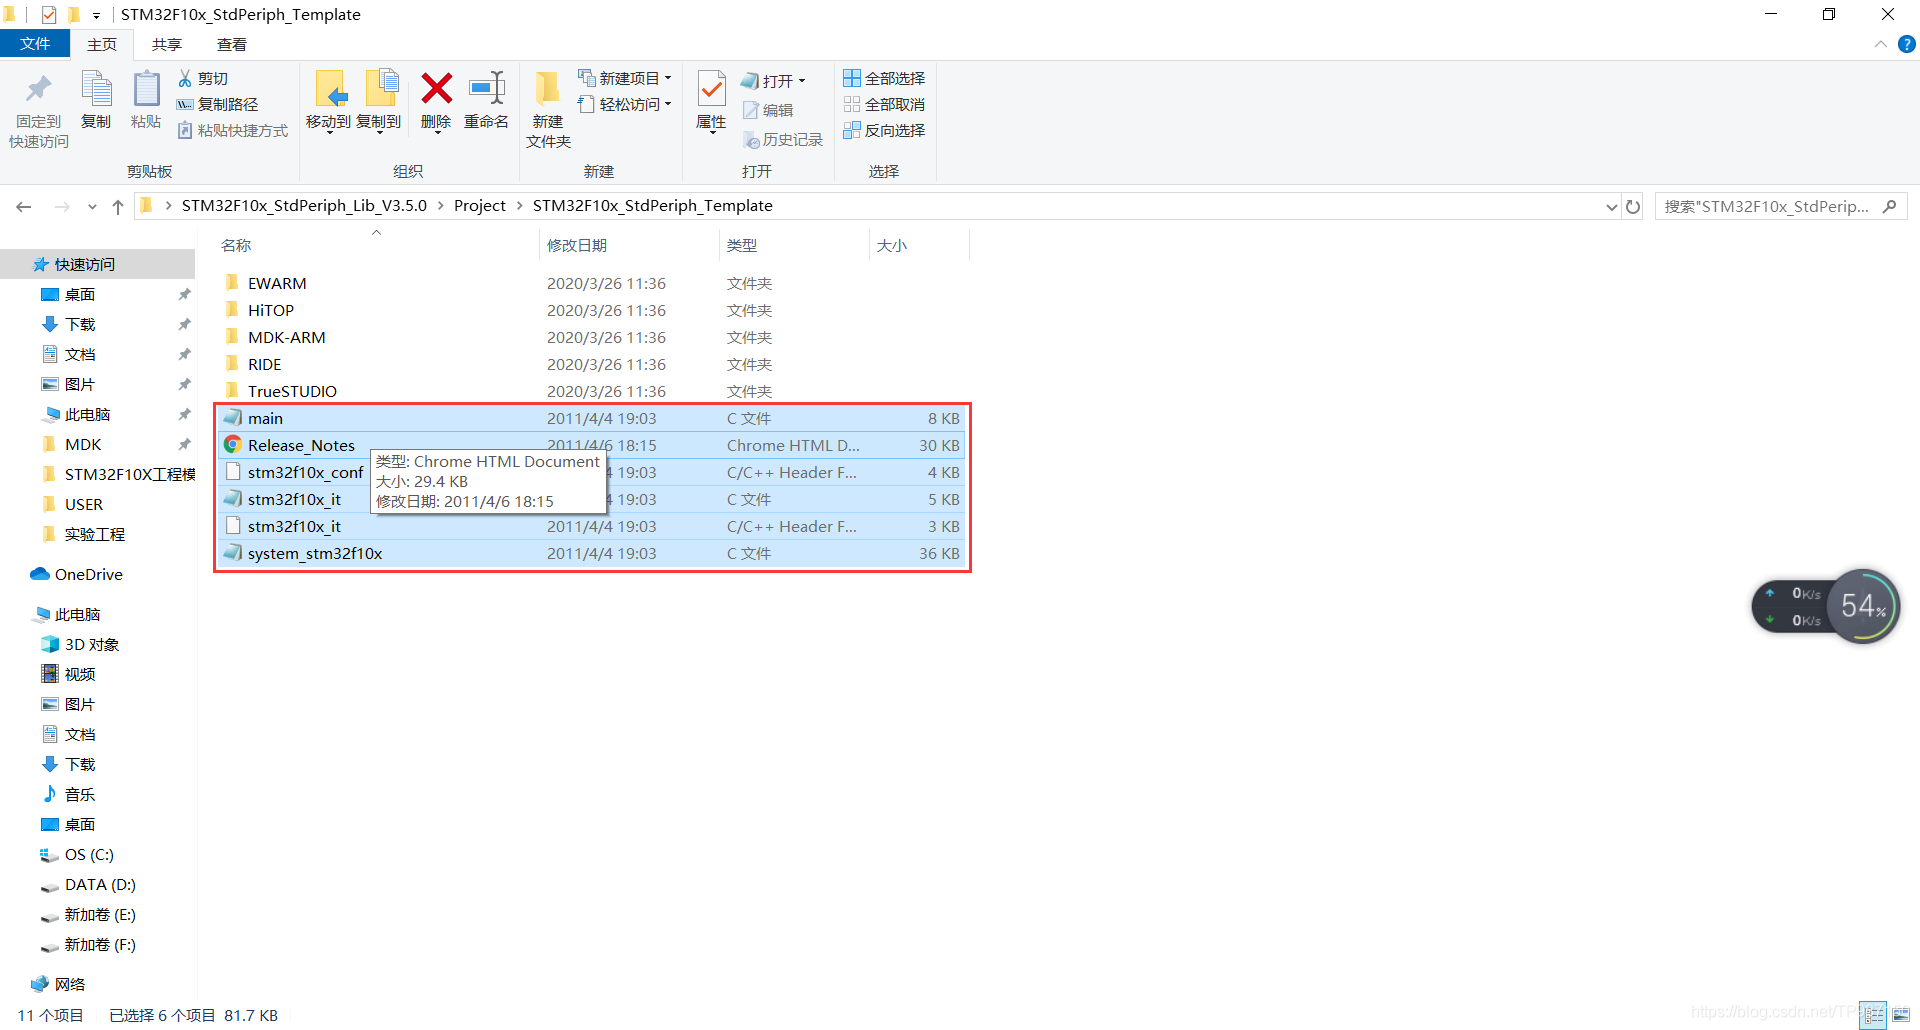Click breadcrumb chevron after Project

519,206
